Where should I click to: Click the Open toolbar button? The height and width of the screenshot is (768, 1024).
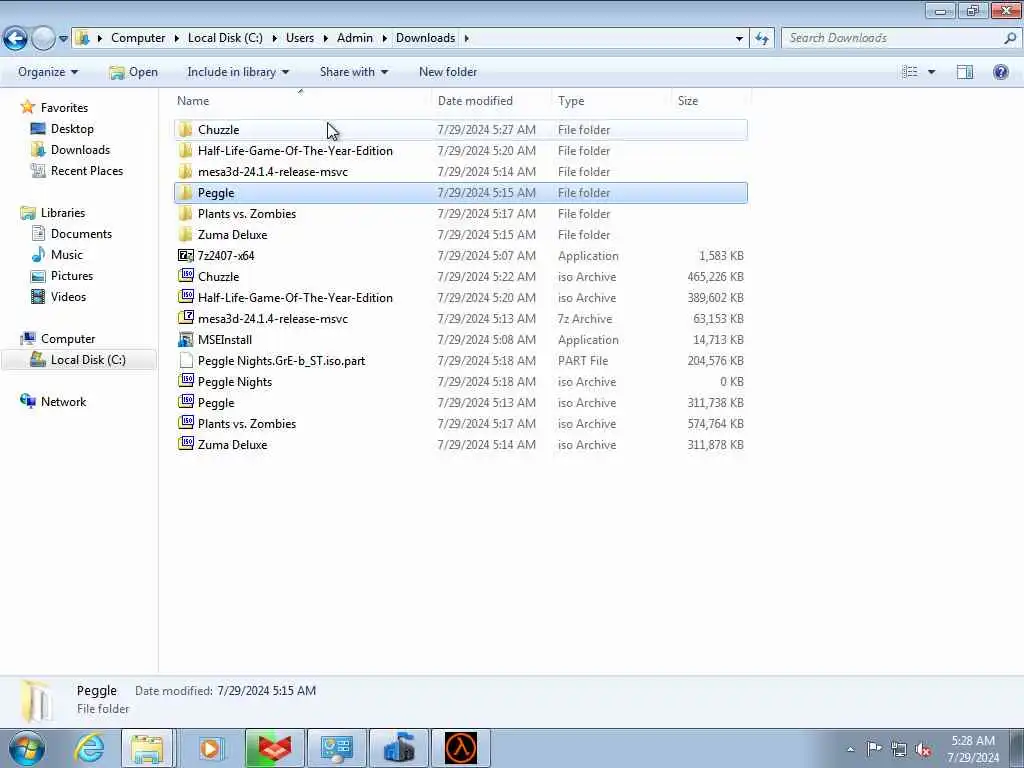133,72
